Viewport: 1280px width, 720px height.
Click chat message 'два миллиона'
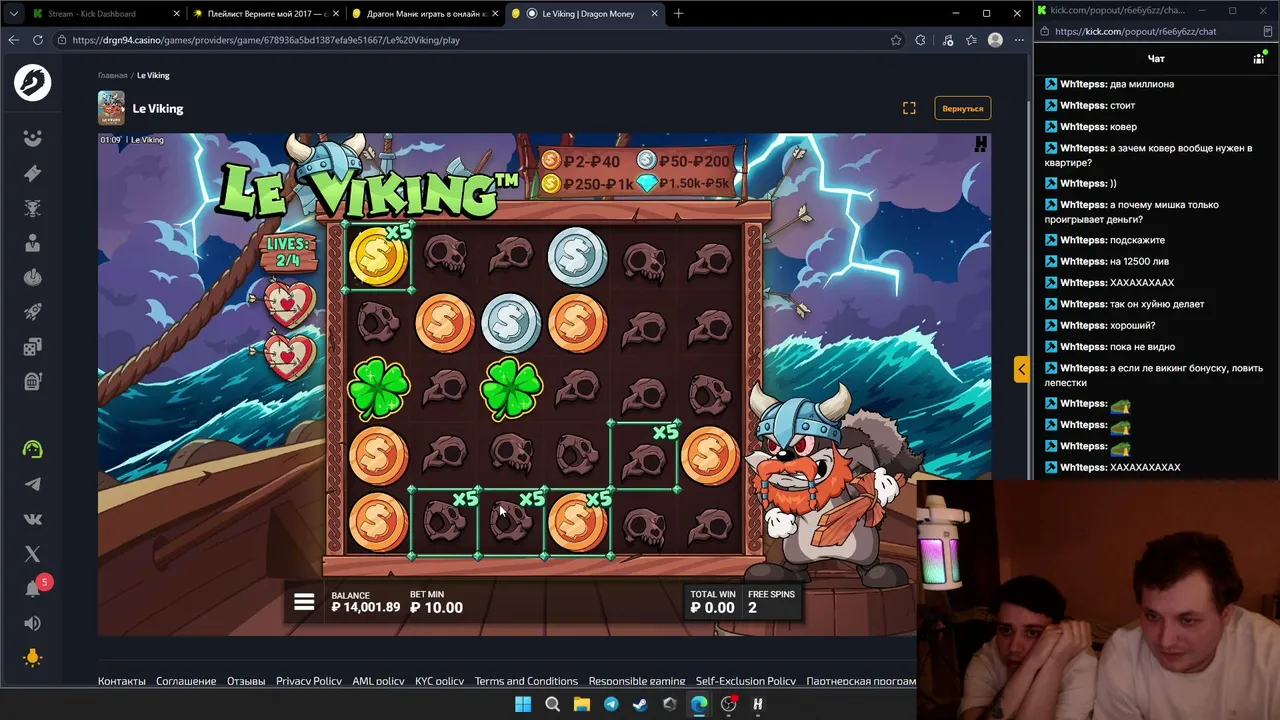1142,84
